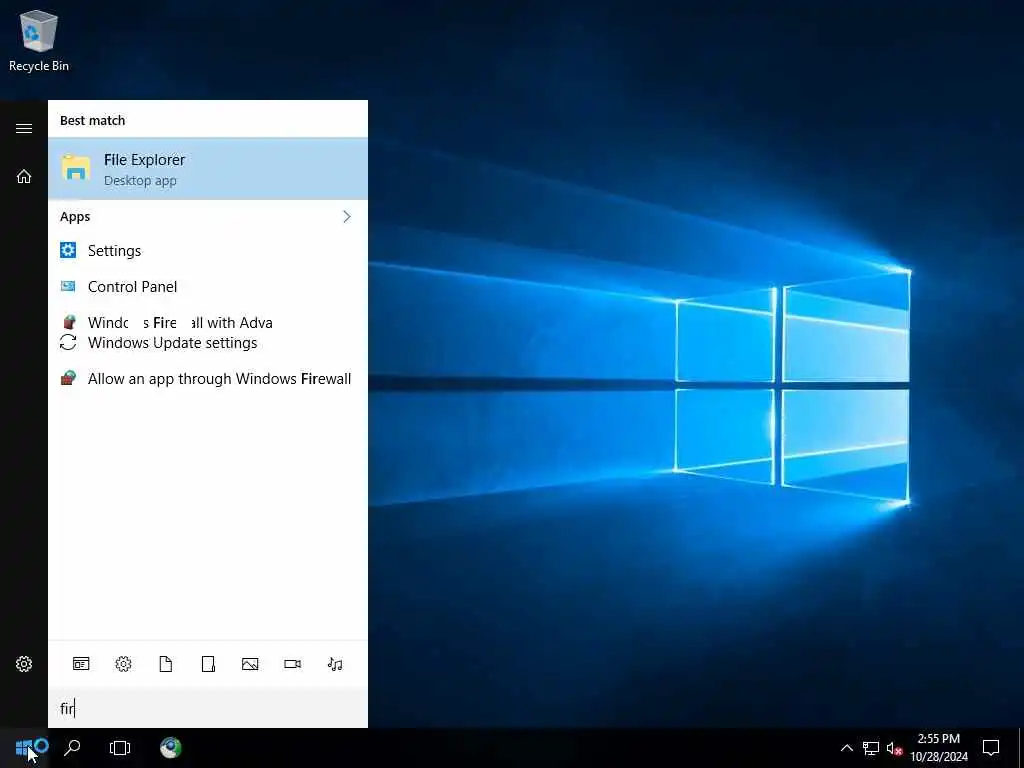Show hidden system tray icons
Viewport: 1024px width, 768px height.
pyautogui.click(x=846, y=748)
